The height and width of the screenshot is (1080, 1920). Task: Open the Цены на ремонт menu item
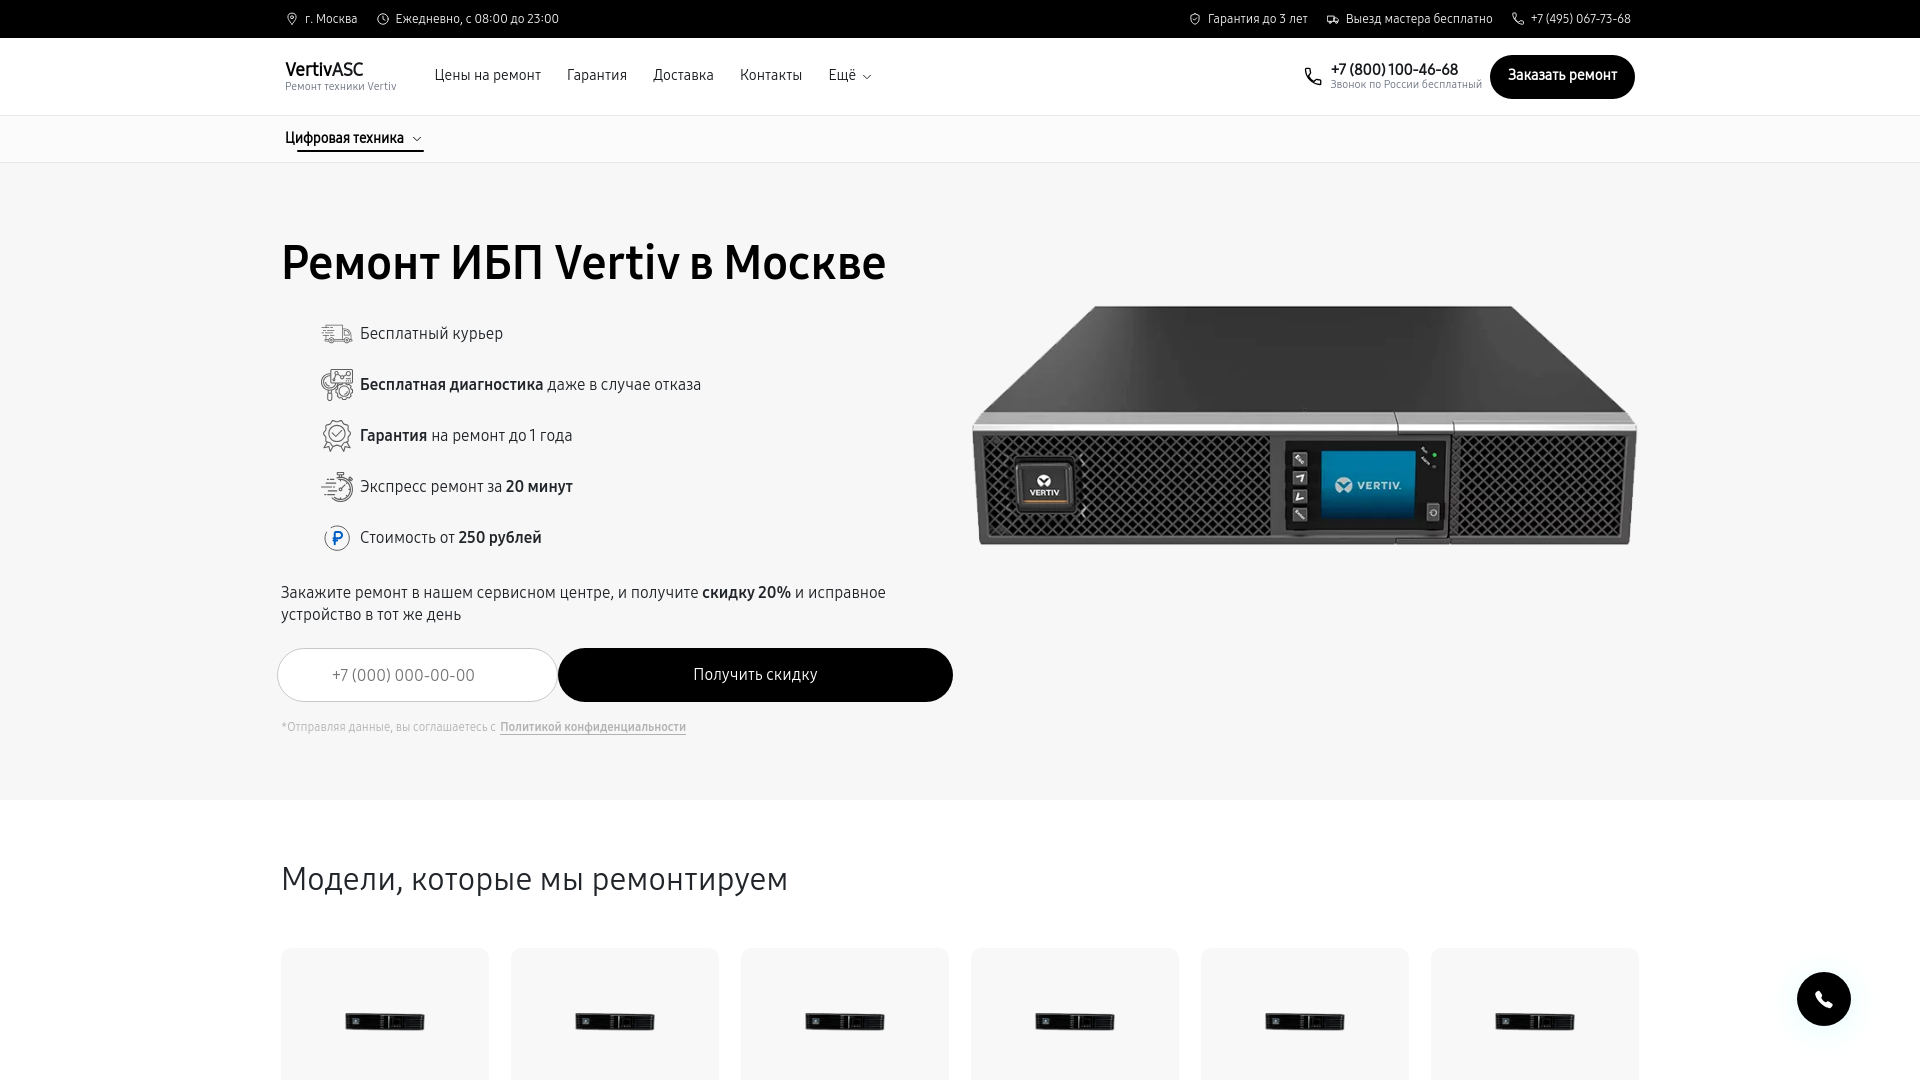tap(487, 76)
